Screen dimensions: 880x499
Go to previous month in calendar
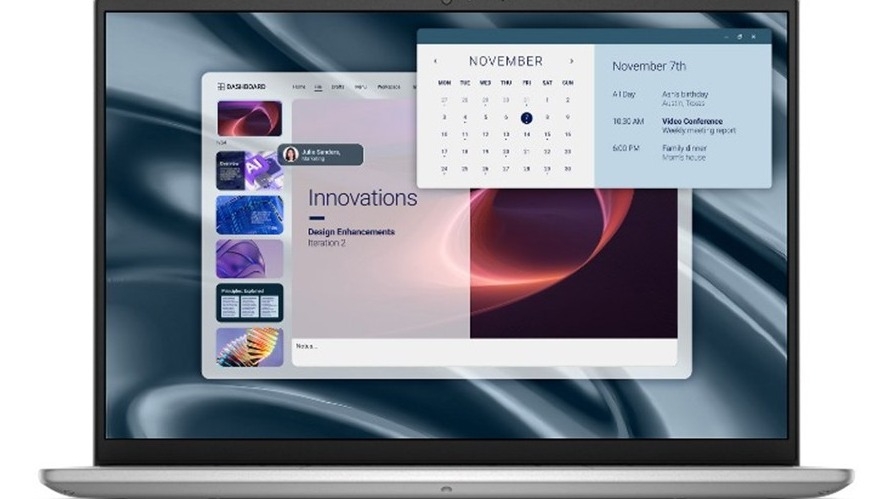(436, 61)
